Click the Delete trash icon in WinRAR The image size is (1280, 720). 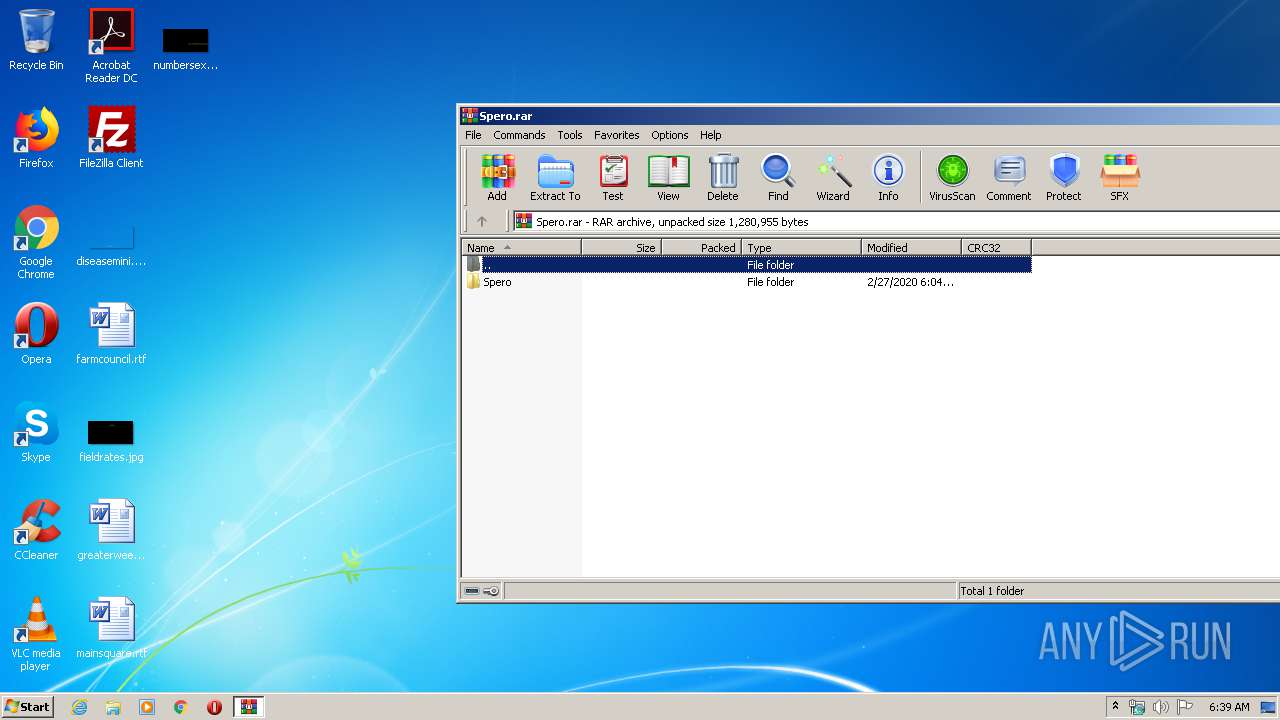point(723,177)
